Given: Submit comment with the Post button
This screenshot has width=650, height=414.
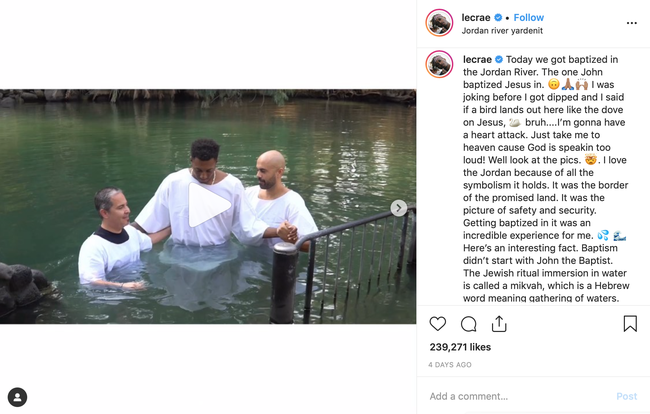Looking at the screenshot, I should tap(626, 396).
